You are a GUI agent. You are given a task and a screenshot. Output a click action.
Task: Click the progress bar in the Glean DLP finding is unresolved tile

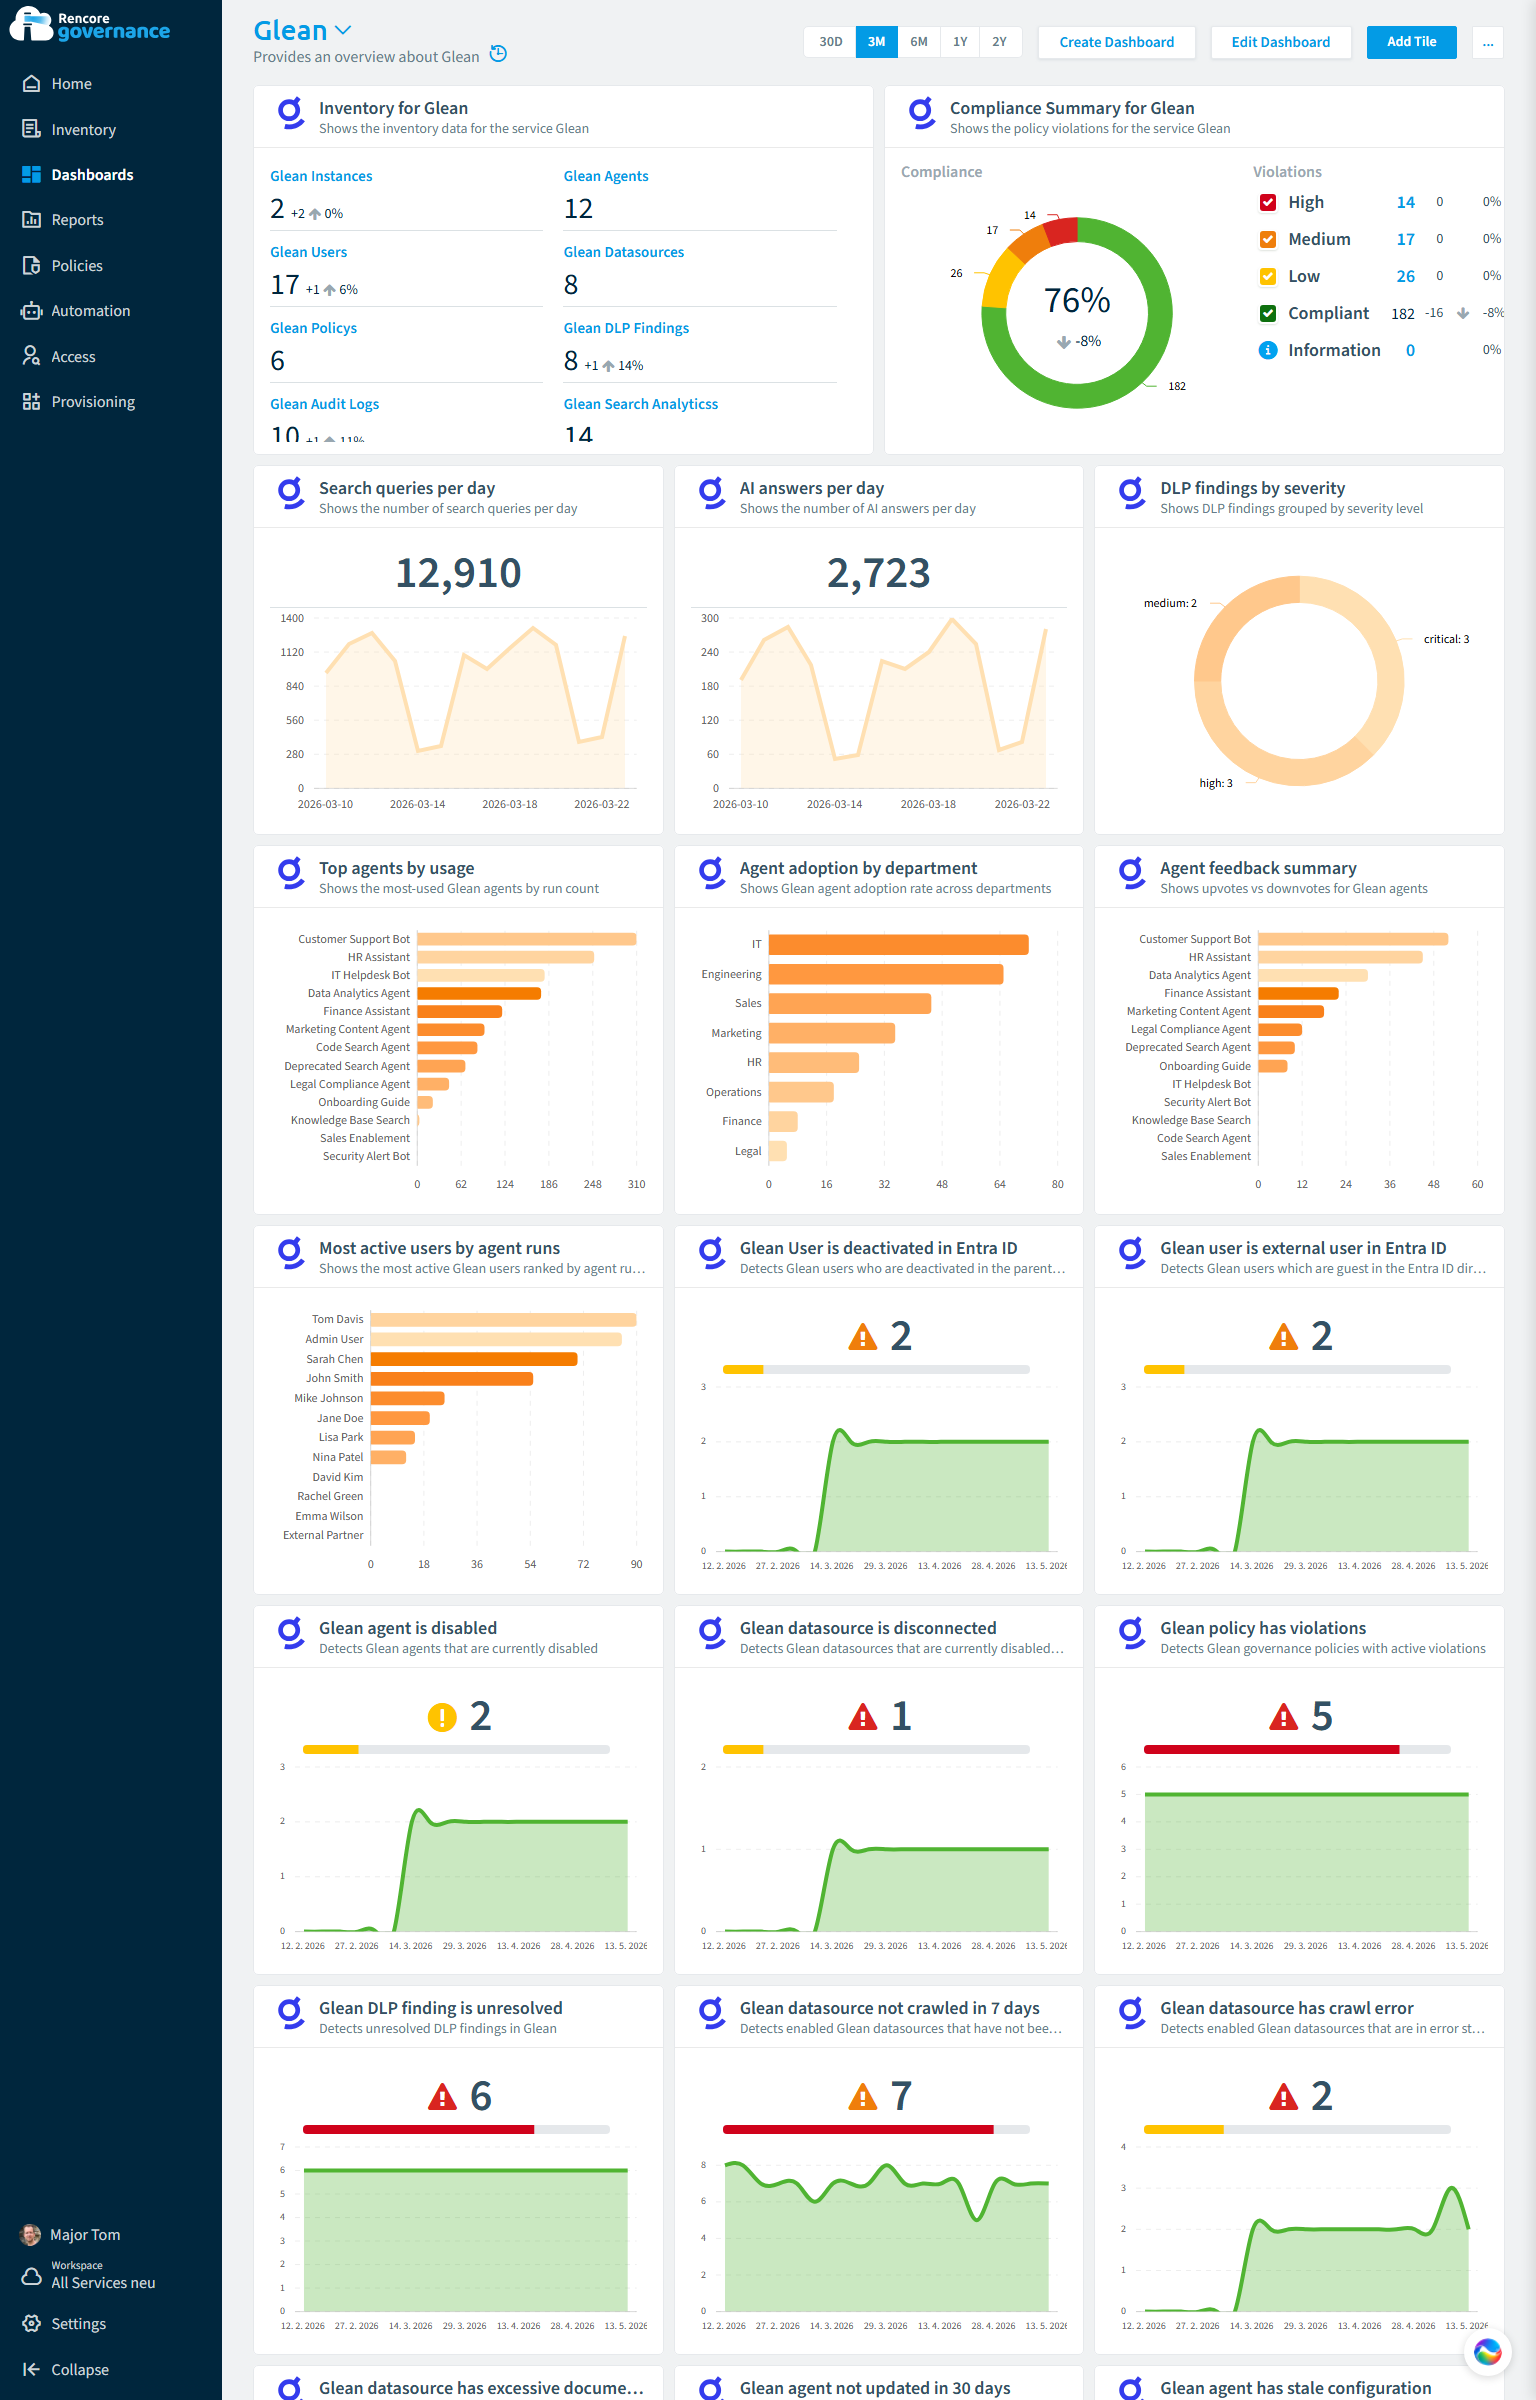tap(456, 2129)
